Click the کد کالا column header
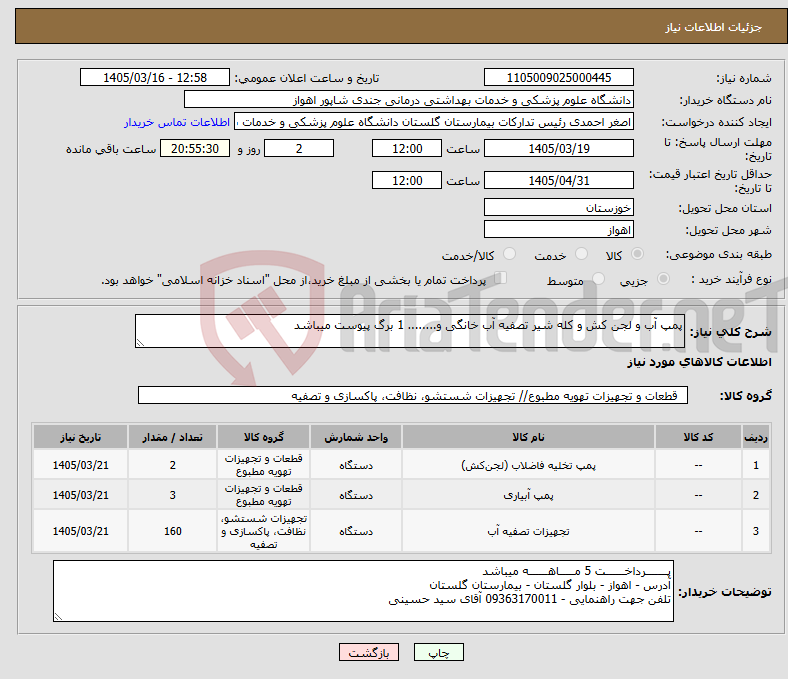 pyautogui.click(x=698, y=437)
